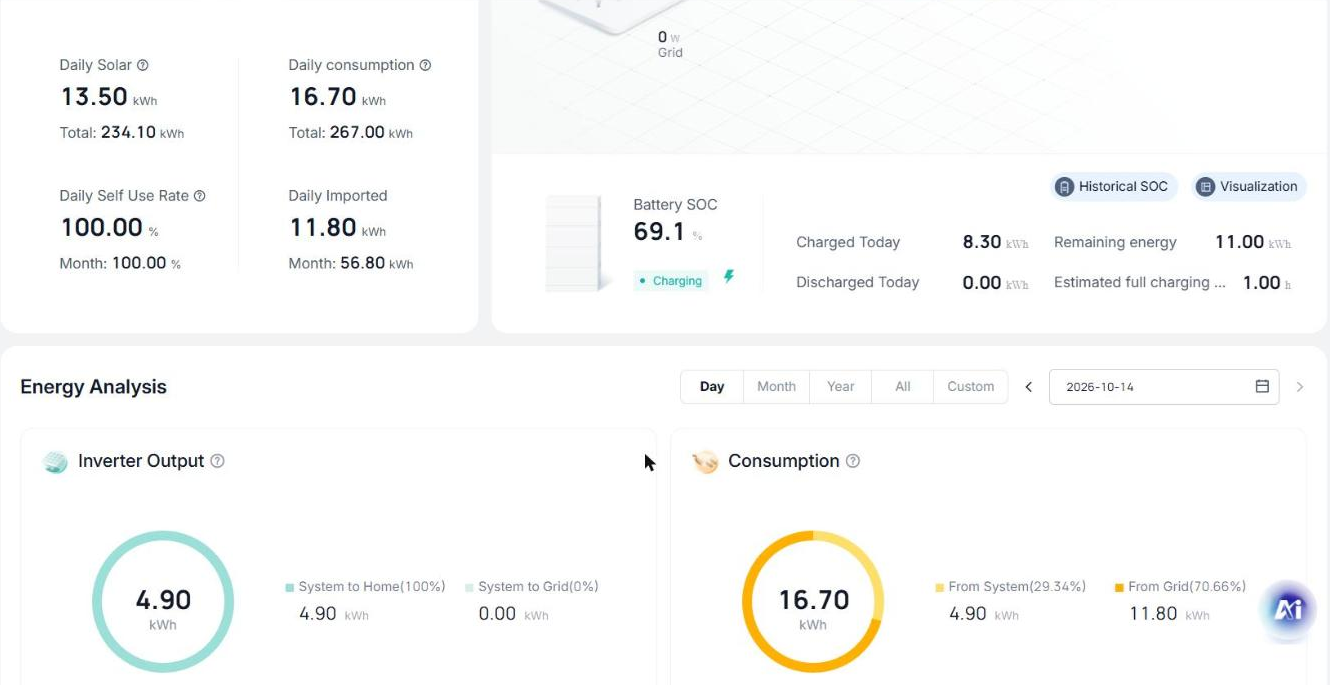Click the Inverter Output panel icon
This screenshot has width=1330, height=685.
[x=55, y=462]
